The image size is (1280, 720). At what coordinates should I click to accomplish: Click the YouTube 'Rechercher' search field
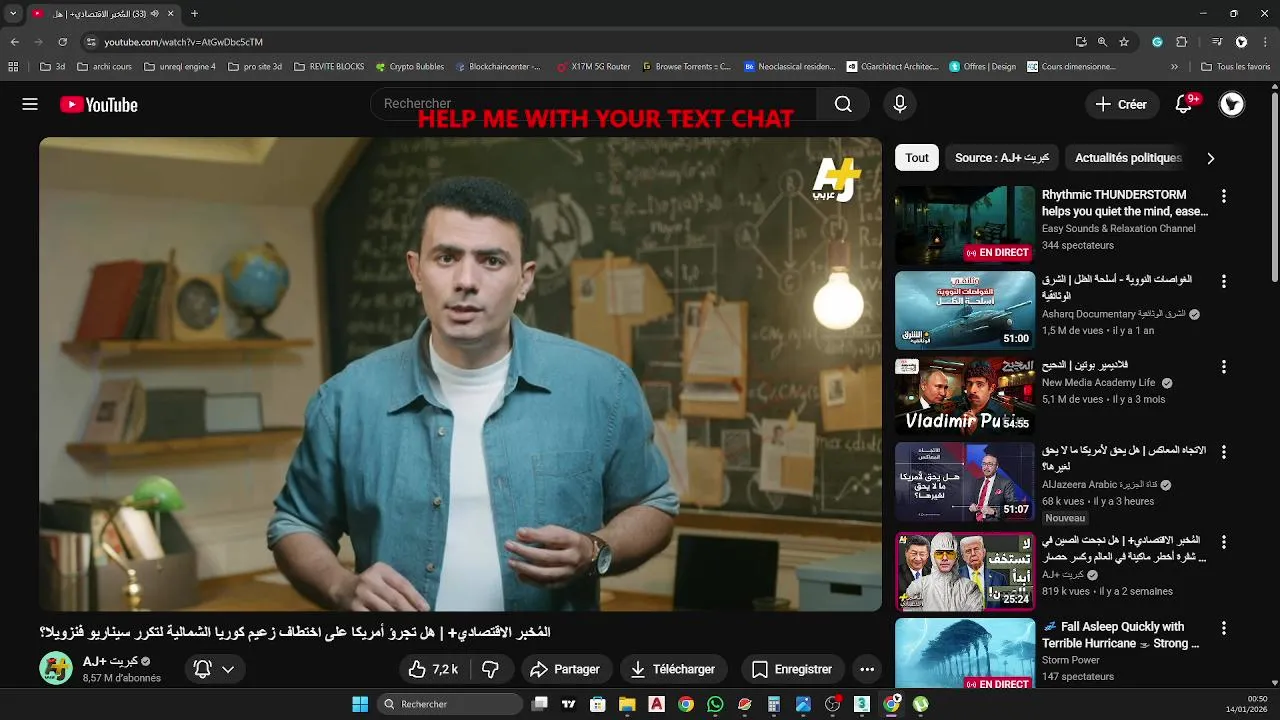(x=594, y=104)
